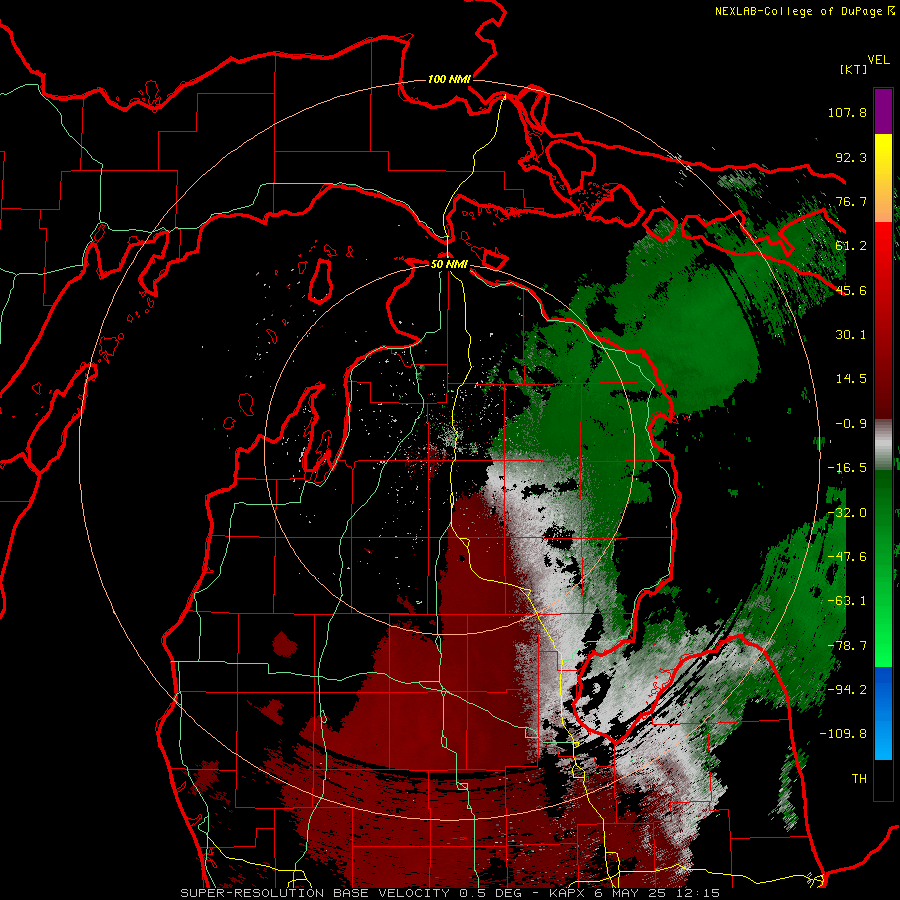Click the NEXLAB-College of DuPage label
This screenshot has height=900, width=900.
pos(798,11)
